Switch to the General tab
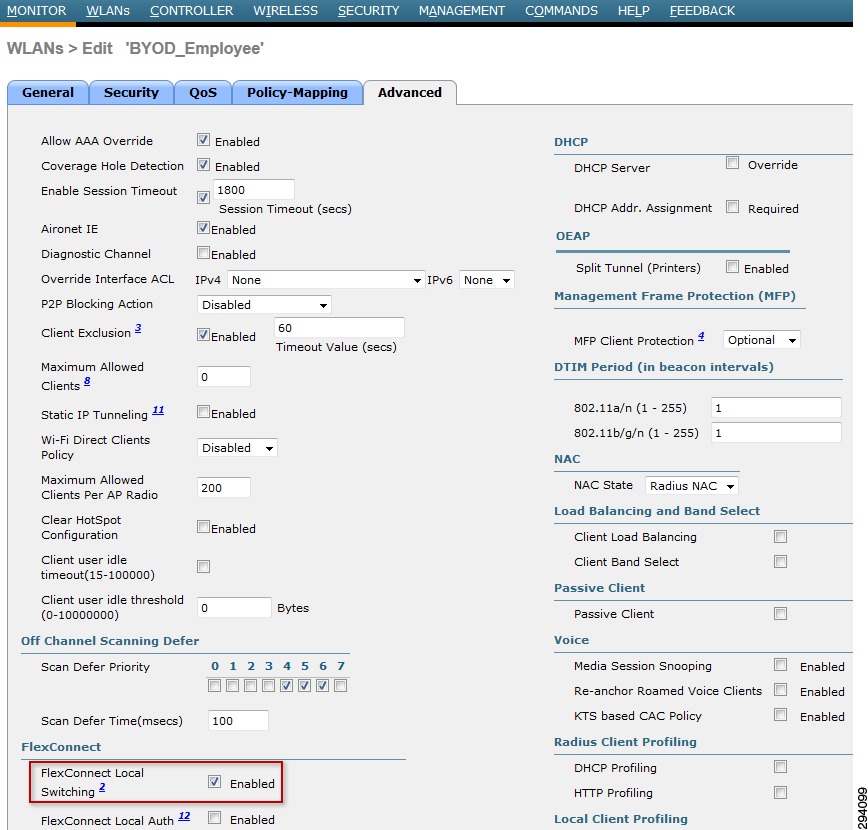 click(x=48, y=92)
